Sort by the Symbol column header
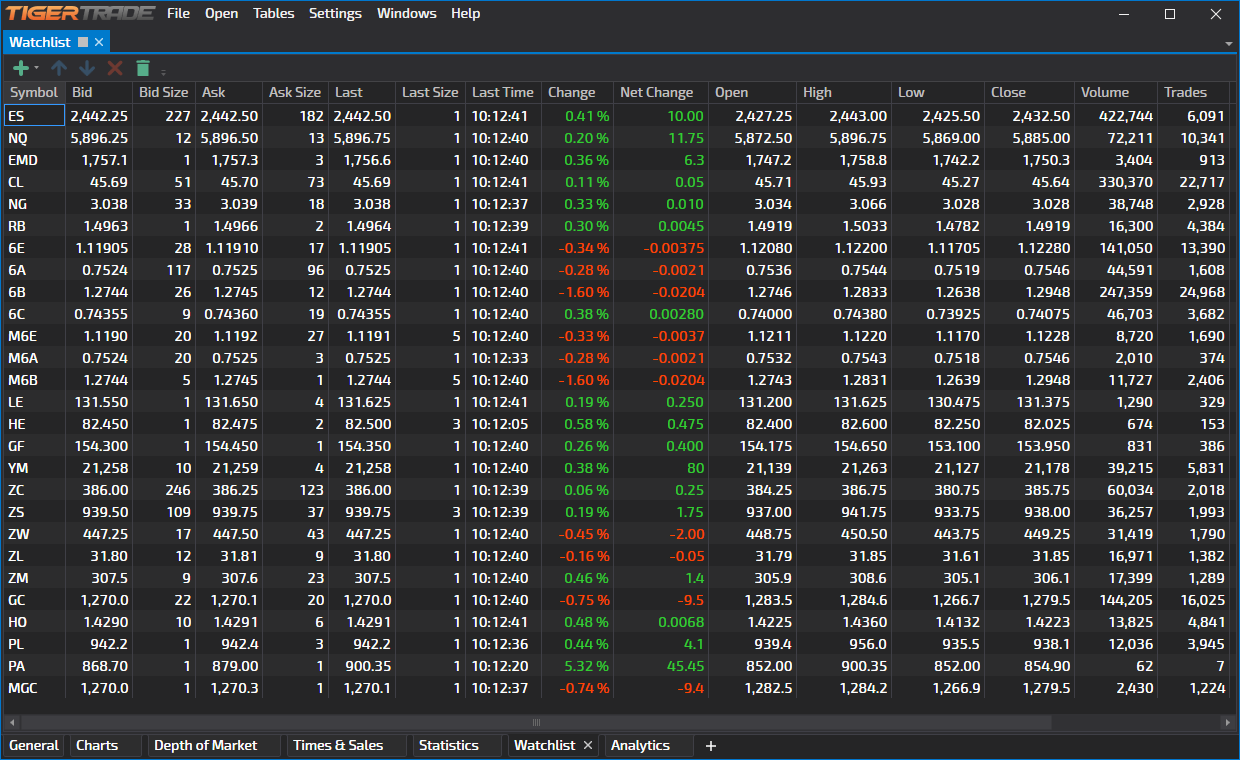Viewport: 1240px width, 760px height. tap(34, 92)
